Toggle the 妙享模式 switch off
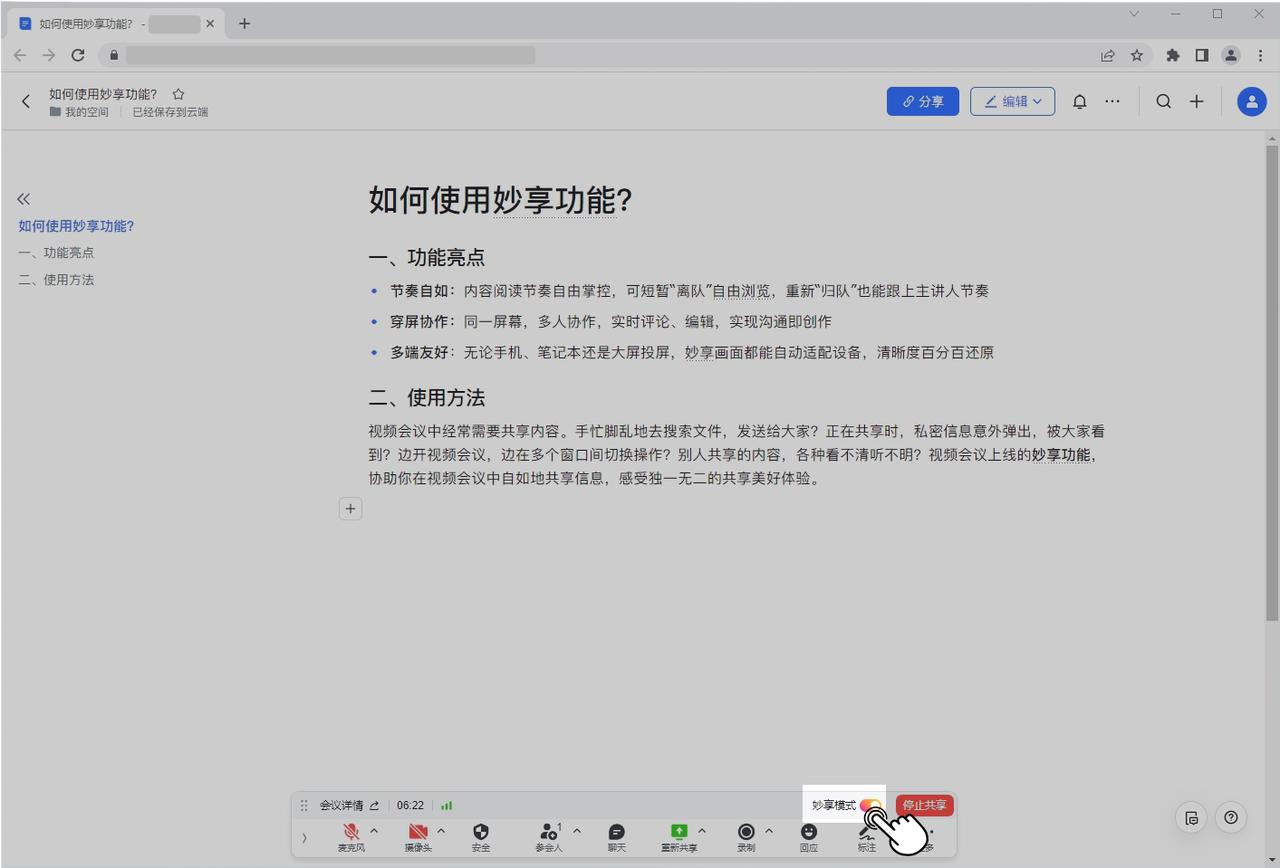Viewport: 1280px width, 868px height. tap(871, 805)
